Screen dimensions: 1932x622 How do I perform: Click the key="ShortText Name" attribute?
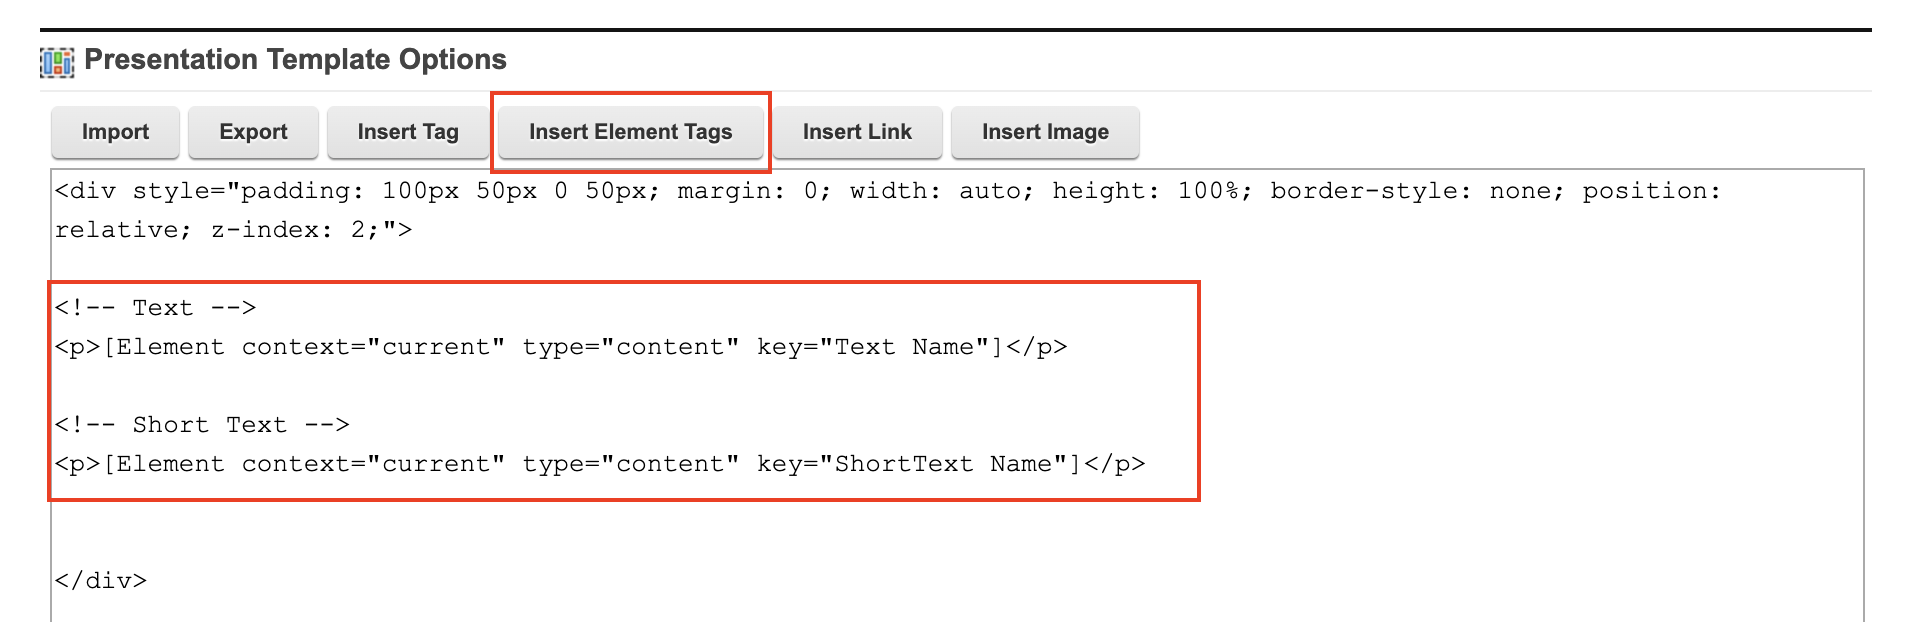pos(917,464)
